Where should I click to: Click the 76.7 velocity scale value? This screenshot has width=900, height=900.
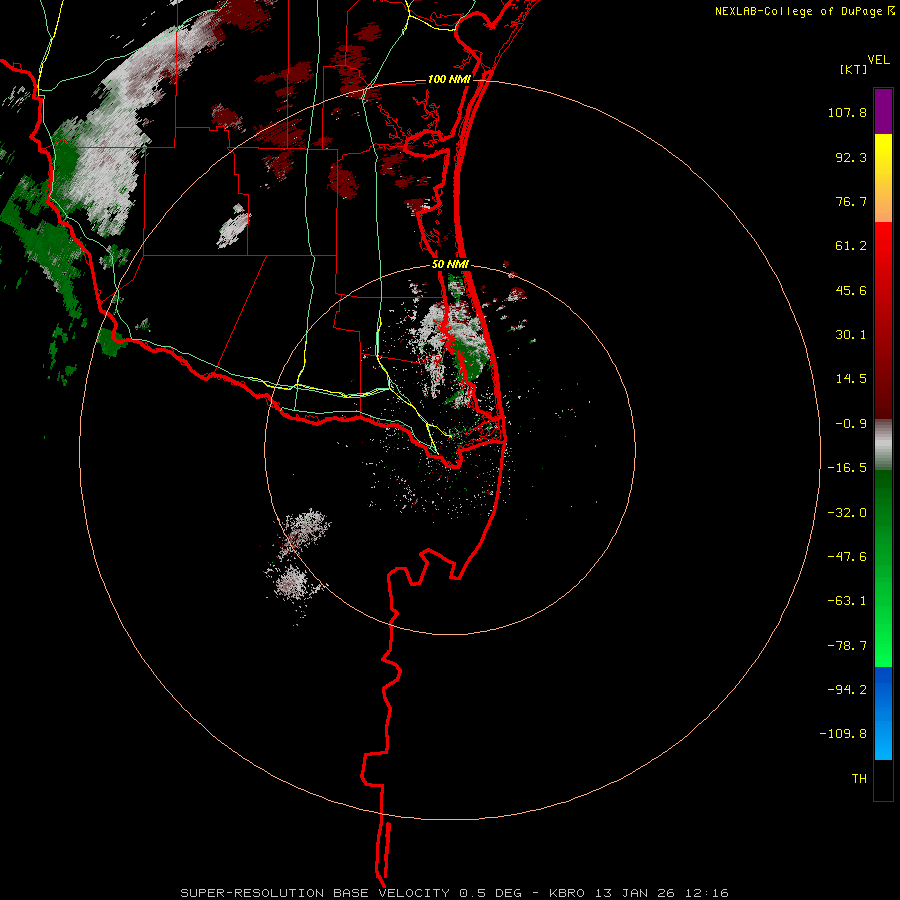tap(851, 201)
